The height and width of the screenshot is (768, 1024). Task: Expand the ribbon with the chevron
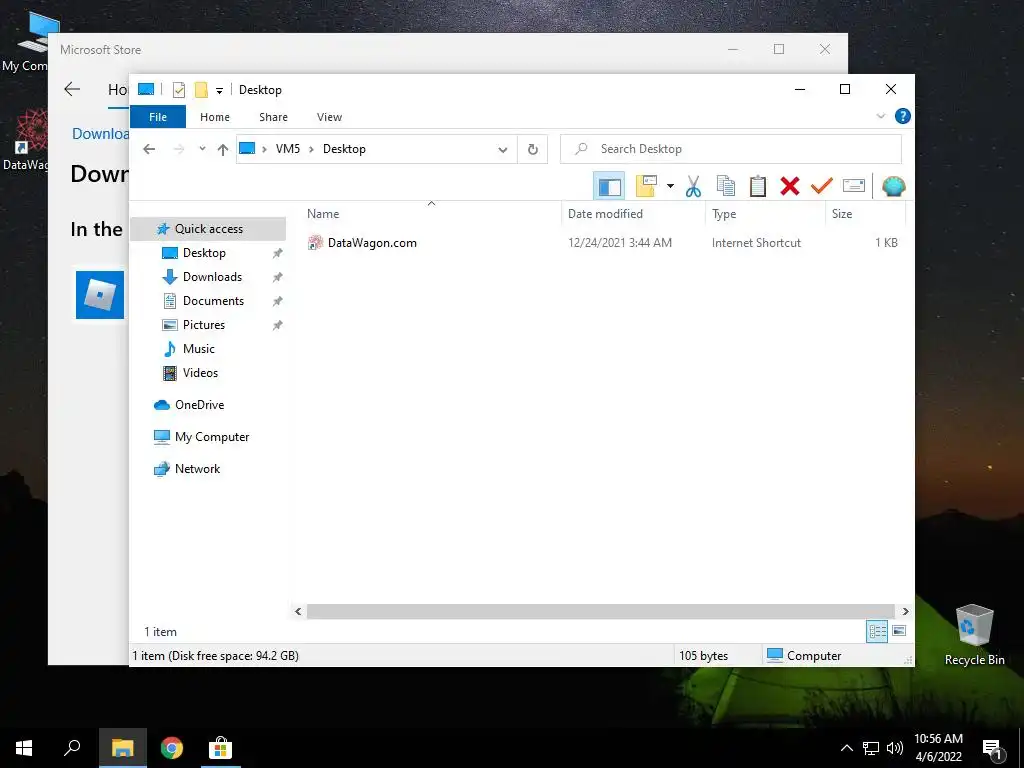click(880, 116)
